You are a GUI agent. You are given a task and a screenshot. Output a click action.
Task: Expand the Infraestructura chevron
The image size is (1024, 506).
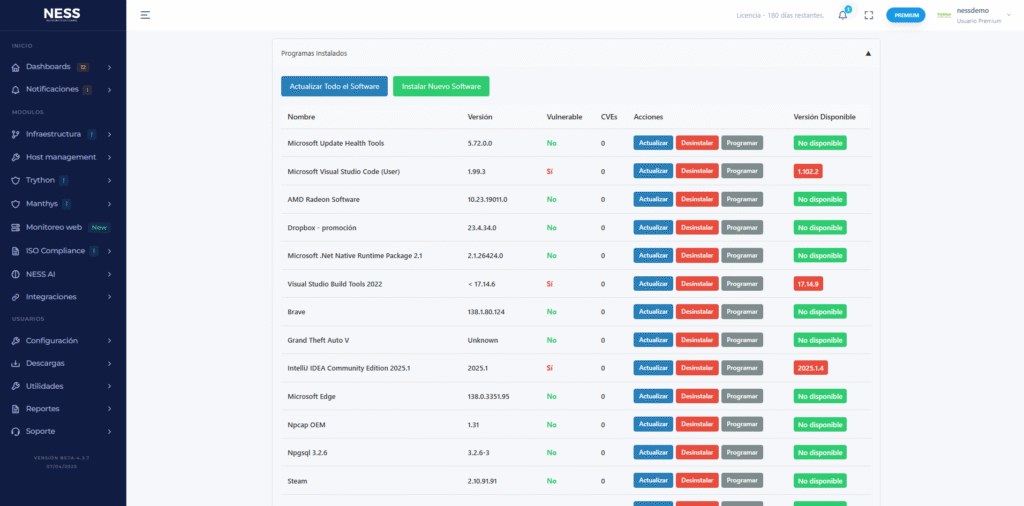[109, 134]
